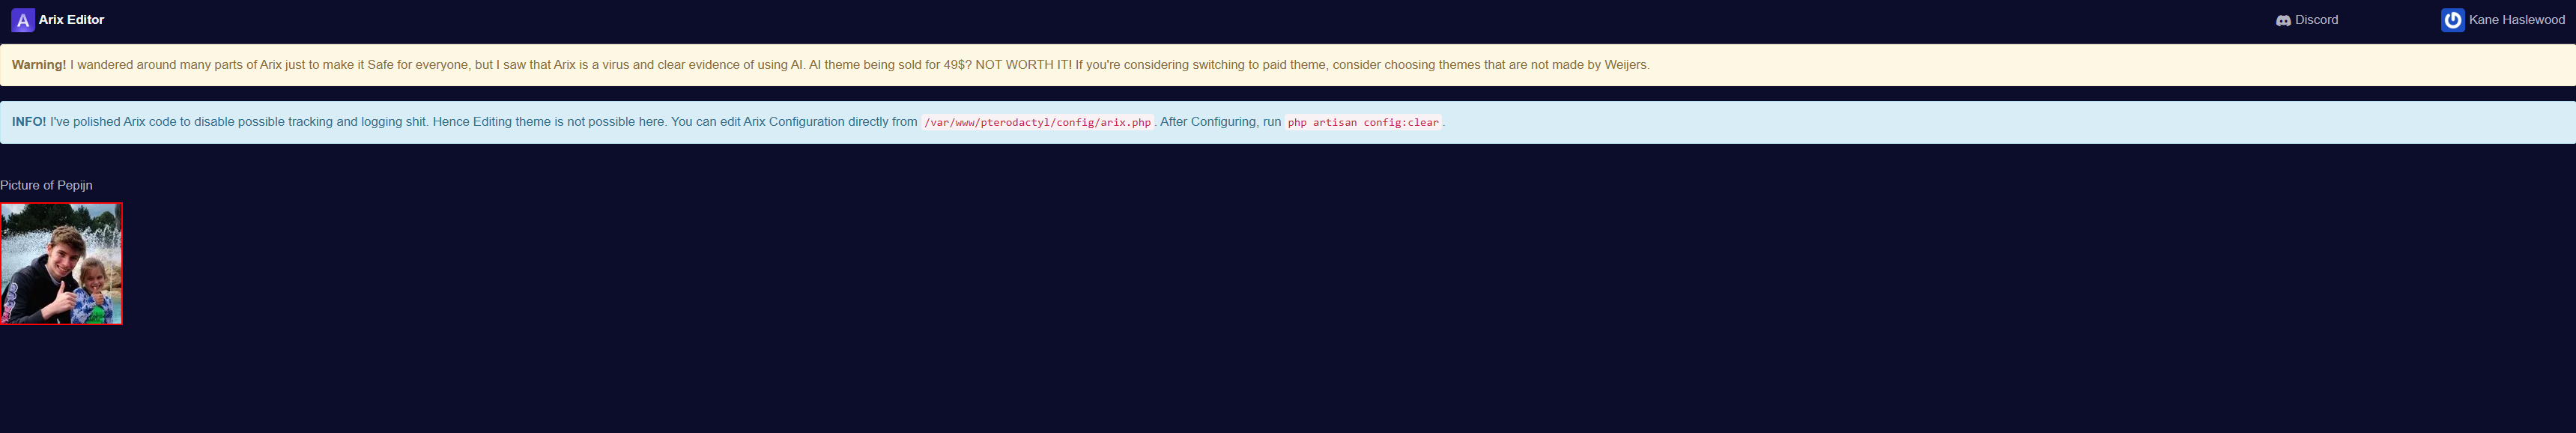Open the photo thumbnail under Picture of Pepijn
This screenshot has width=2576, height=433.
click(x=61, y=264)
